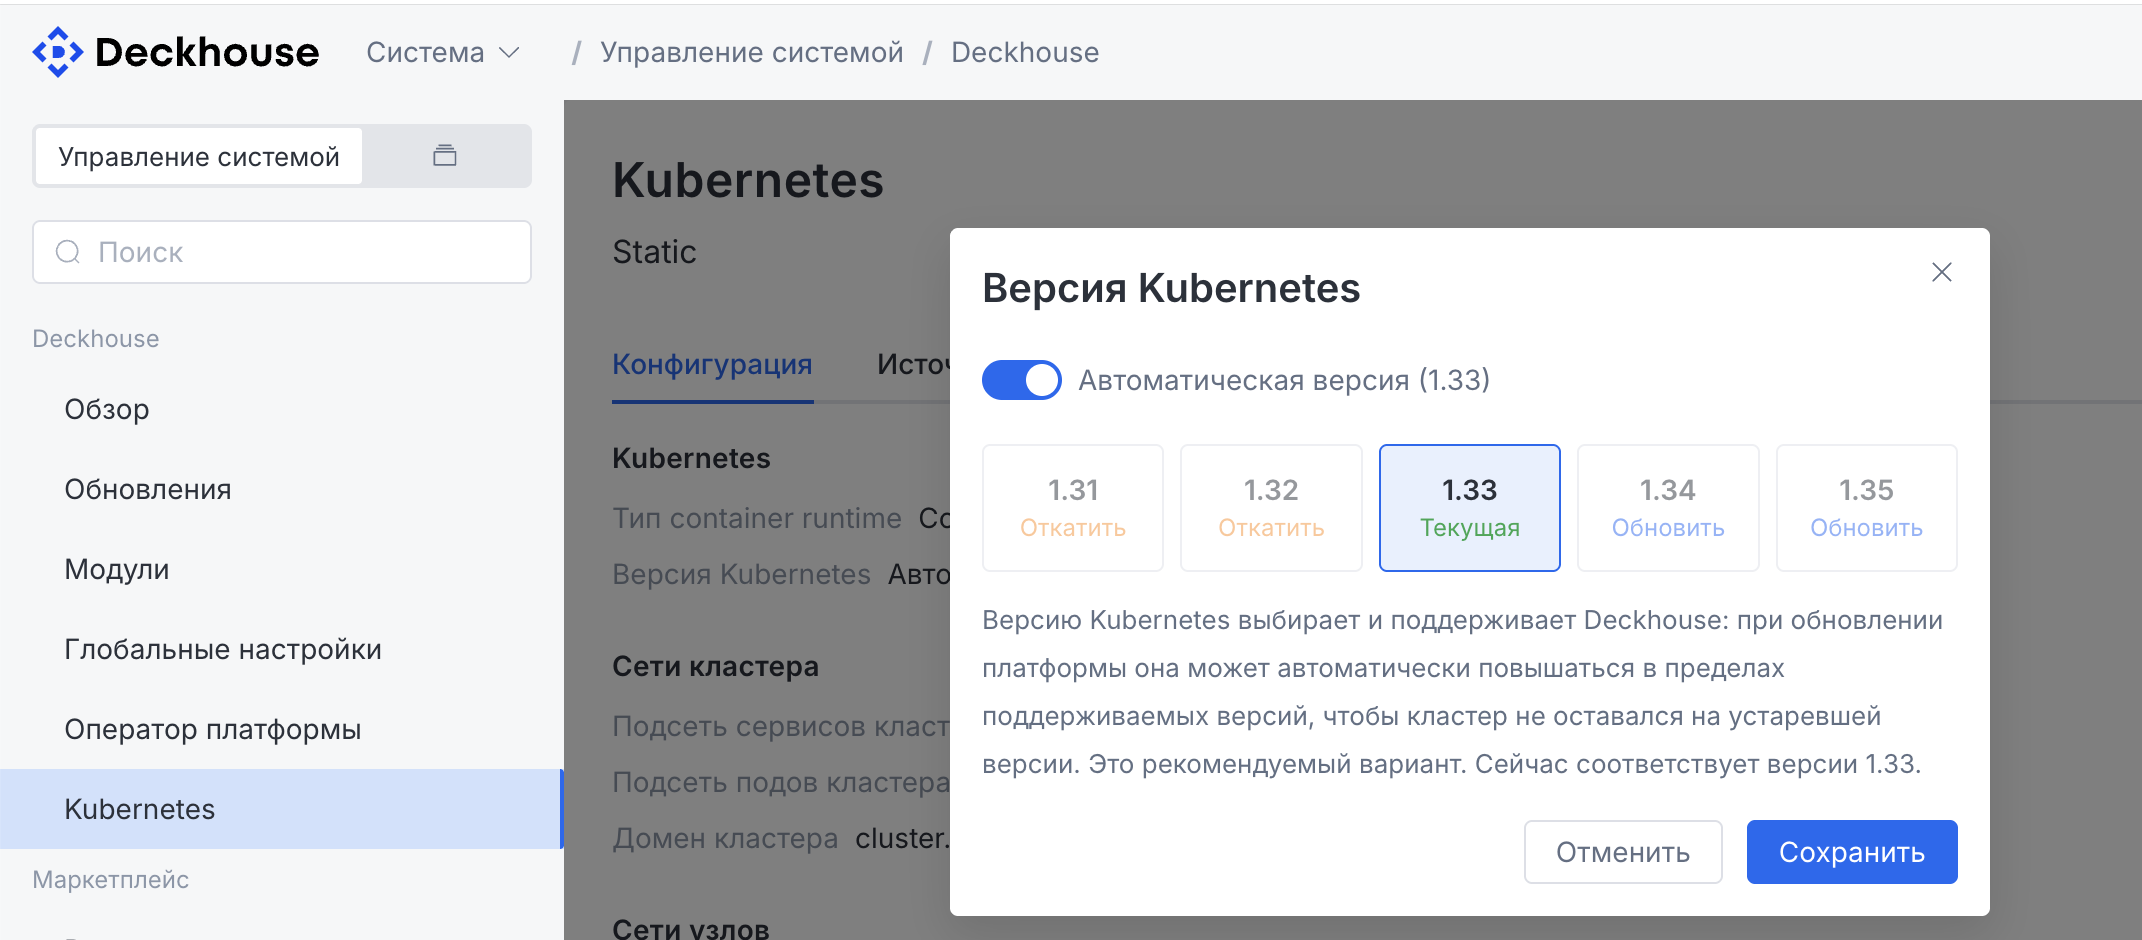2142x940 pixels.
Task: Close the Версия Kubernetes dialog with the X
Action: pyautogui.click(x=1942, y=272)
